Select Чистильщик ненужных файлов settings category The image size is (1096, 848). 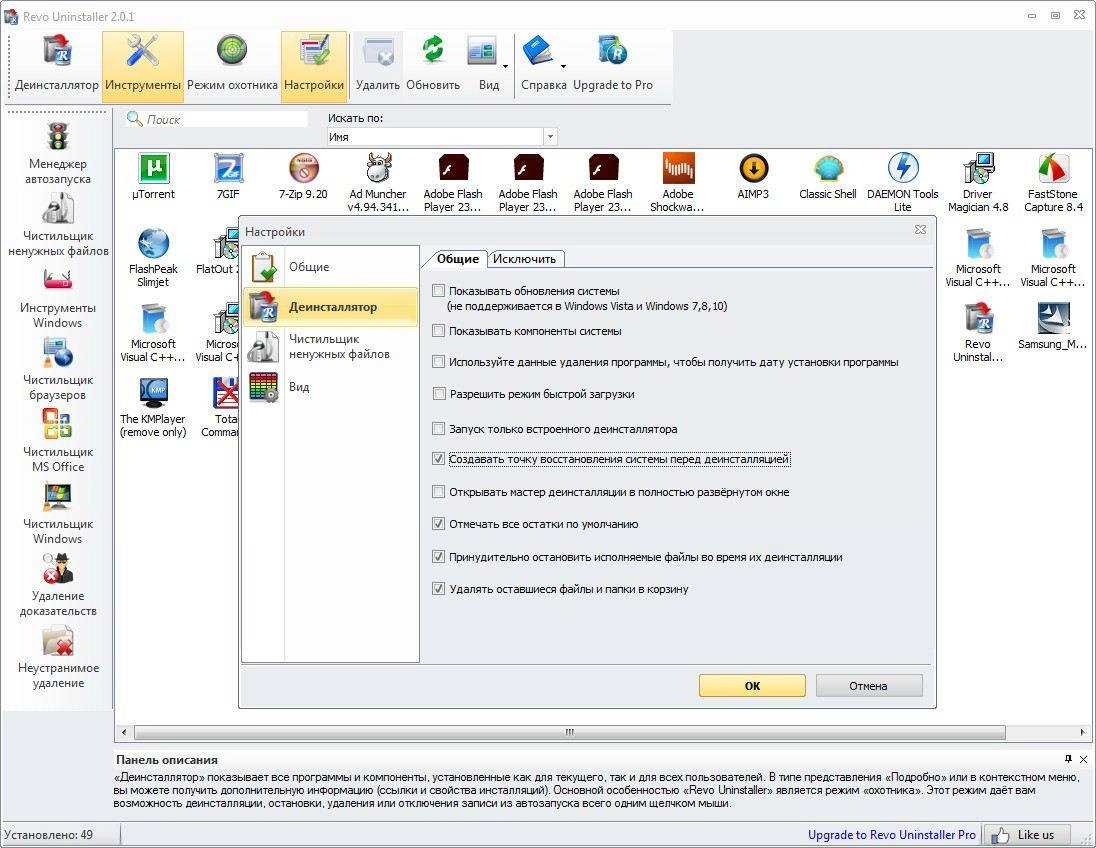point(331,347)
